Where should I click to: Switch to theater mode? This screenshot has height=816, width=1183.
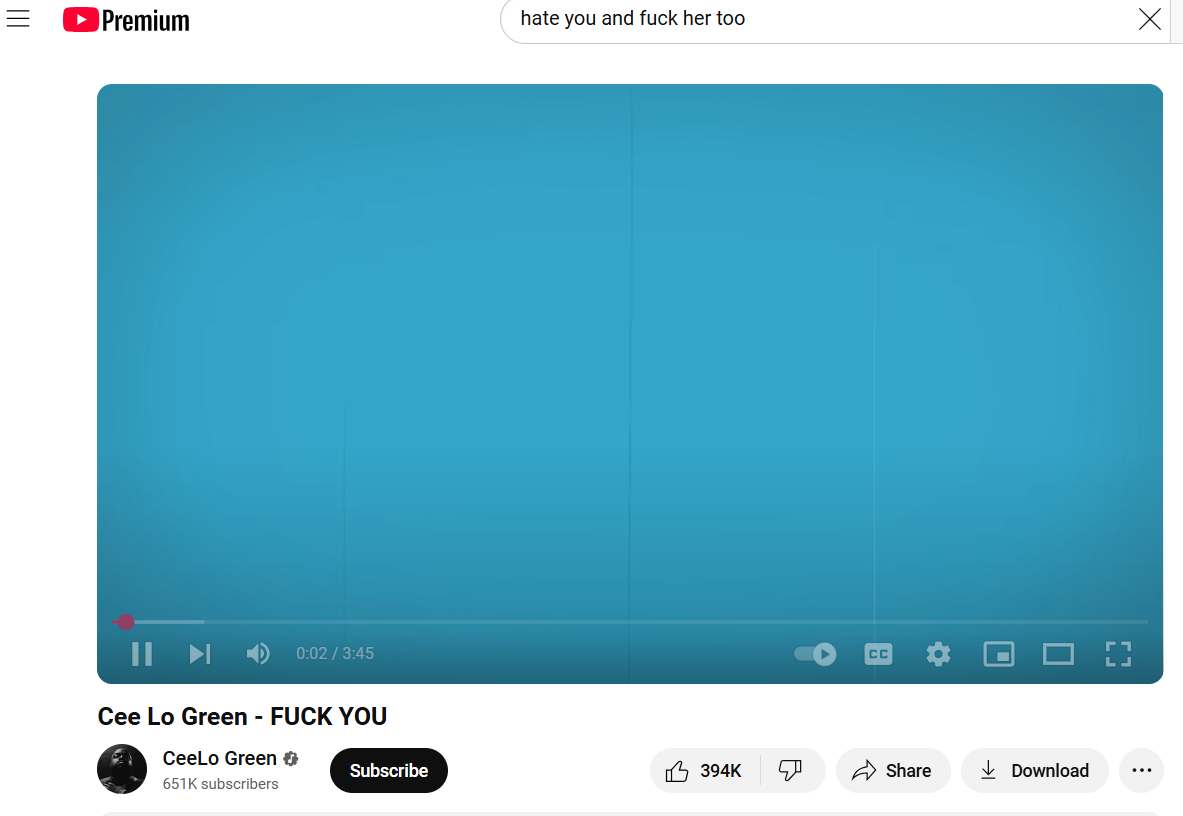[x=1059, y=654]
